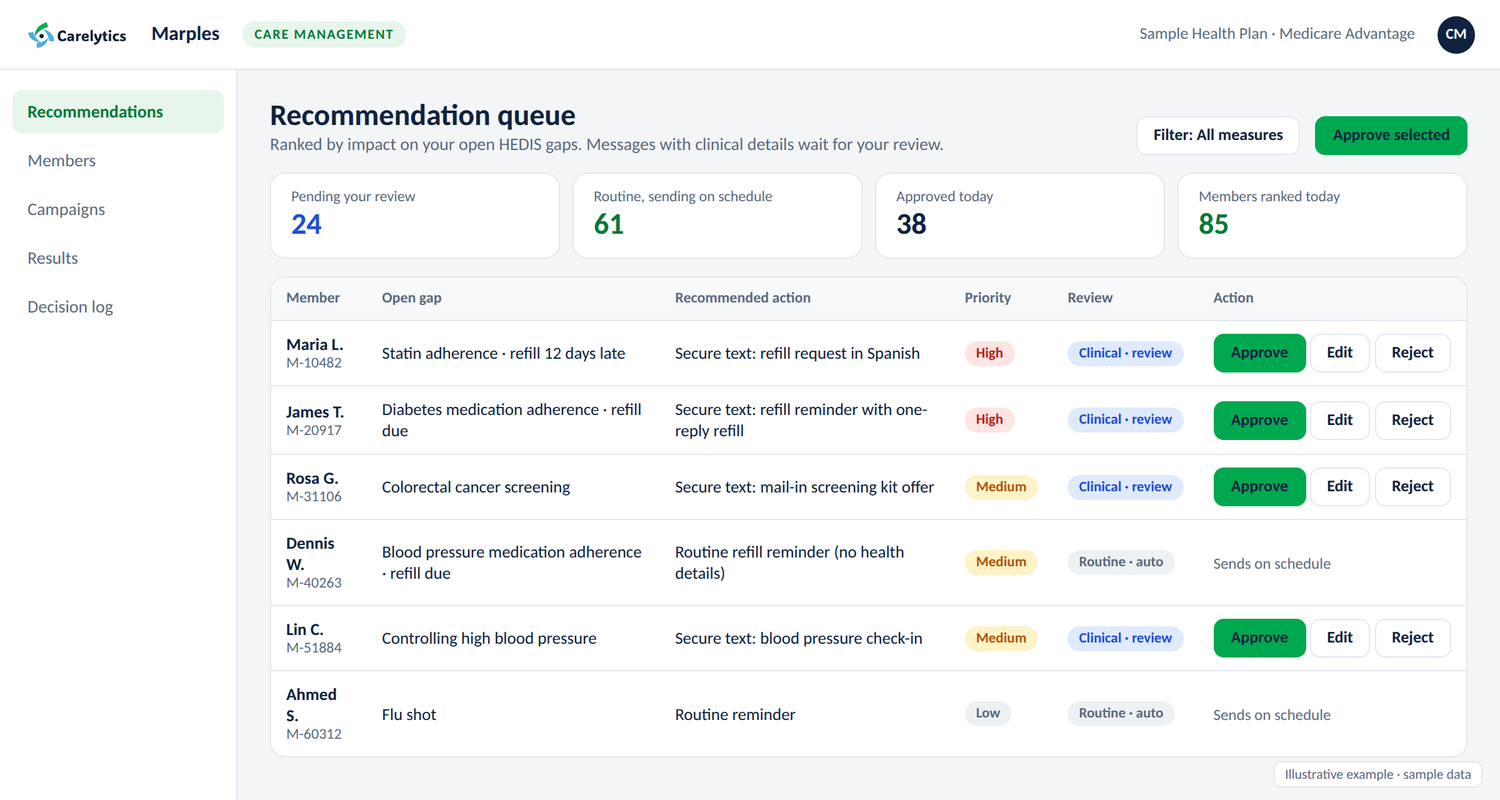Open the Routine, sending on schedule card
Viewport: 1500px width, 800px height.
pos(717,216)
